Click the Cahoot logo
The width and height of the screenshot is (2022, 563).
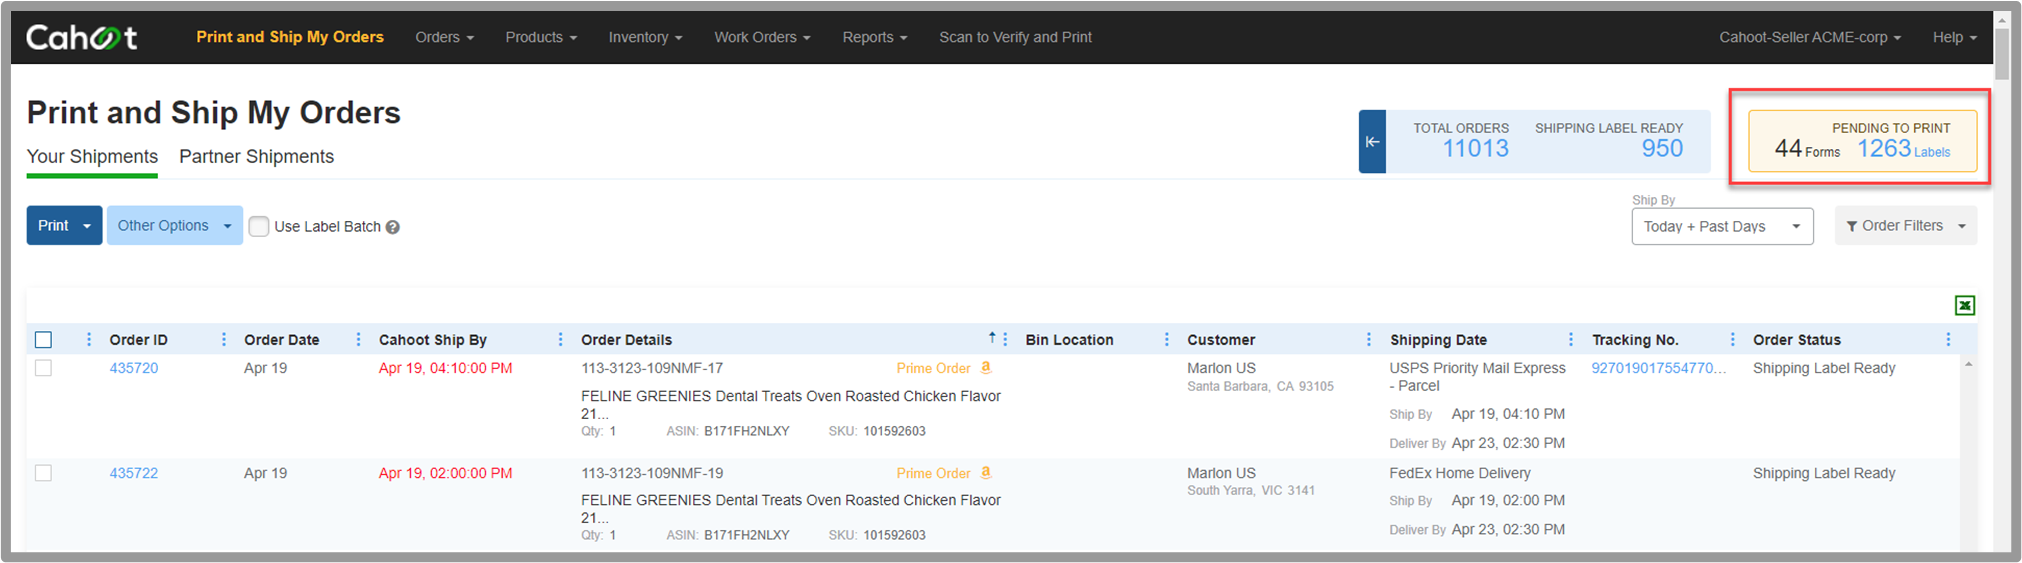pos(82,37)
